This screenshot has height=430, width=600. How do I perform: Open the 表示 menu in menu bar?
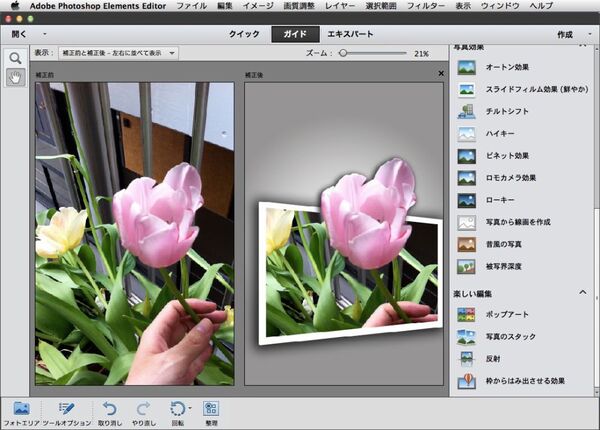[x=463, y=6]
